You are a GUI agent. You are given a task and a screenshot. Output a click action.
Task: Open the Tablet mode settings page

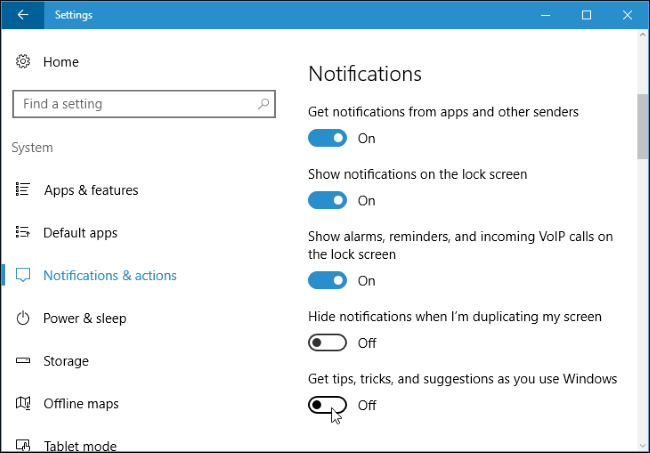tap(79, 445)
